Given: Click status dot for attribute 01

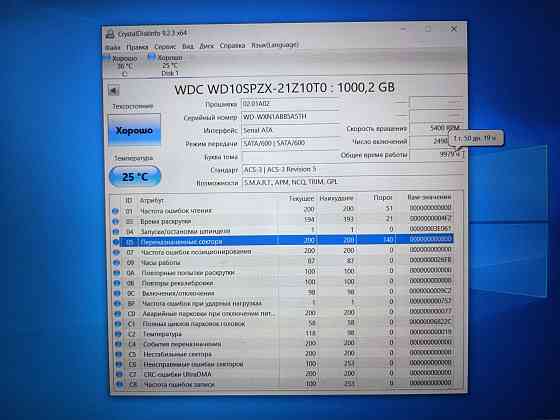Looking at the screenshot, I should [115, 211].
